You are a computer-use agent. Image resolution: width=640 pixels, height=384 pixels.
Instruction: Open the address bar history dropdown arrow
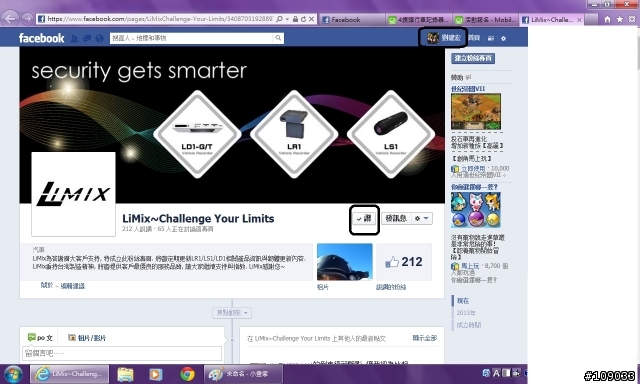click(287, 19)
